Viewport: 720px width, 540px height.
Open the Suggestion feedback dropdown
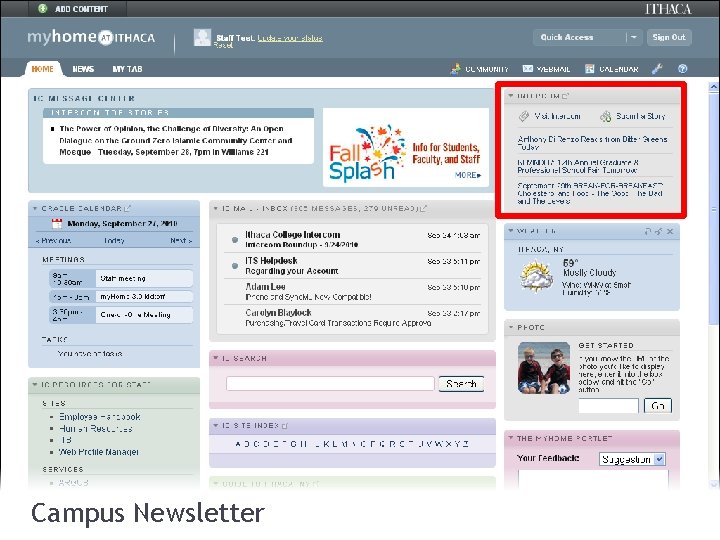(x=632, y=459)
